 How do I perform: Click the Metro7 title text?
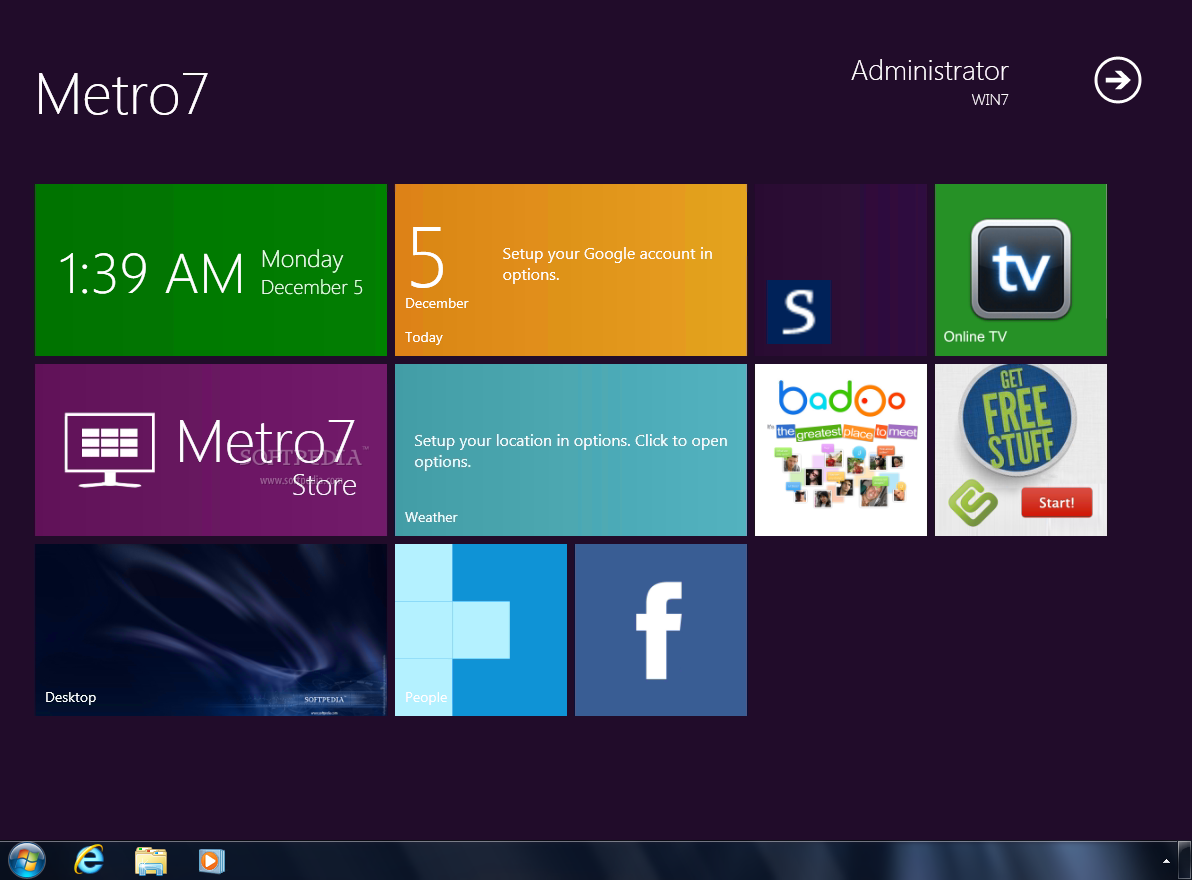122,94
